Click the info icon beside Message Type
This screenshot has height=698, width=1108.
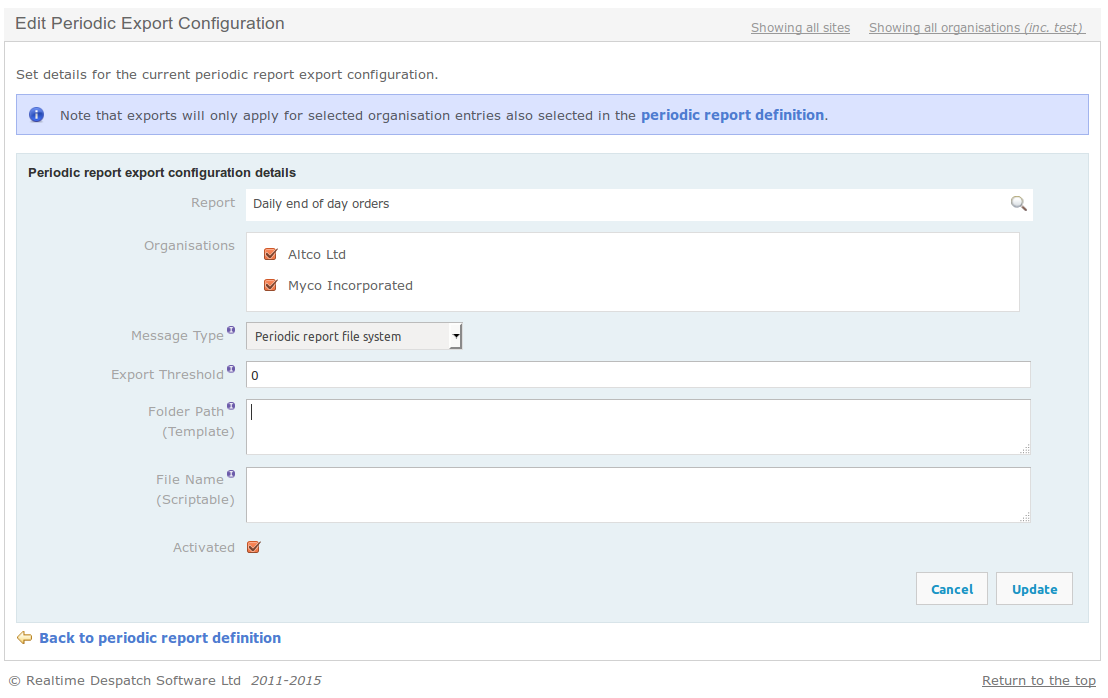click(231, 329)
